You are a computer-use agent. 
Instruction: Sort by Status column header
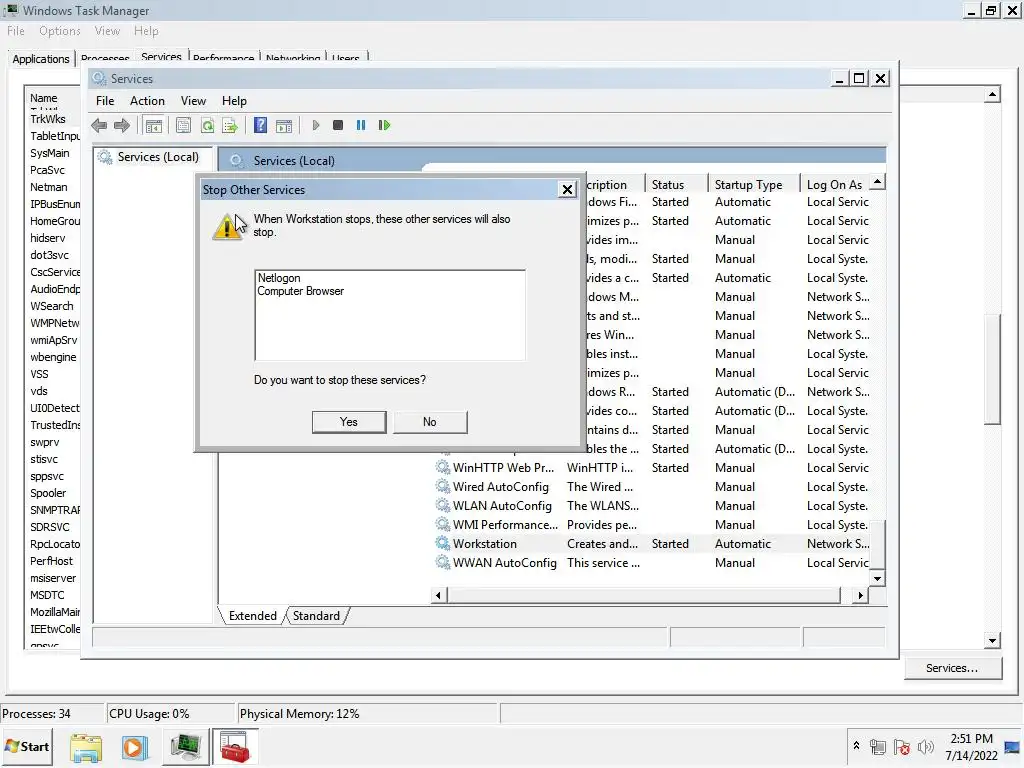pyautogui.click(x=677, y=185)
